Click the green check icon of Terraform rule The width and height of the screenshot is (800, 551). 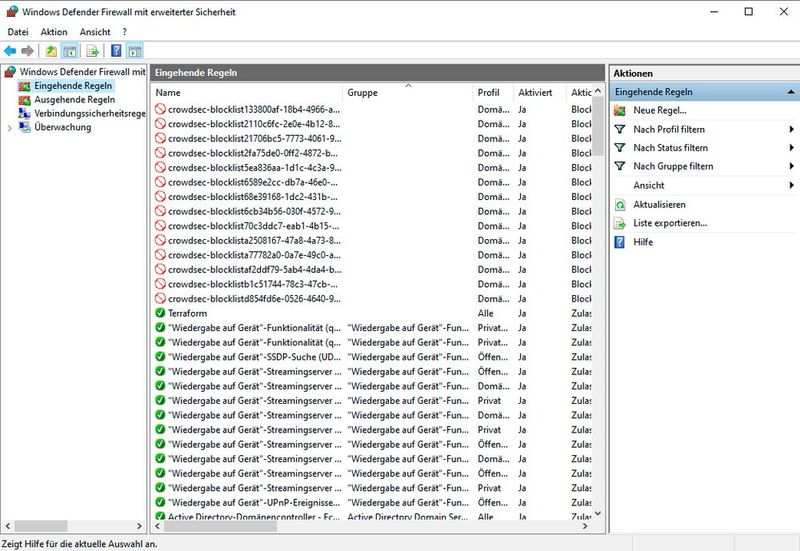pyautogui.click(x=160, y=313)
